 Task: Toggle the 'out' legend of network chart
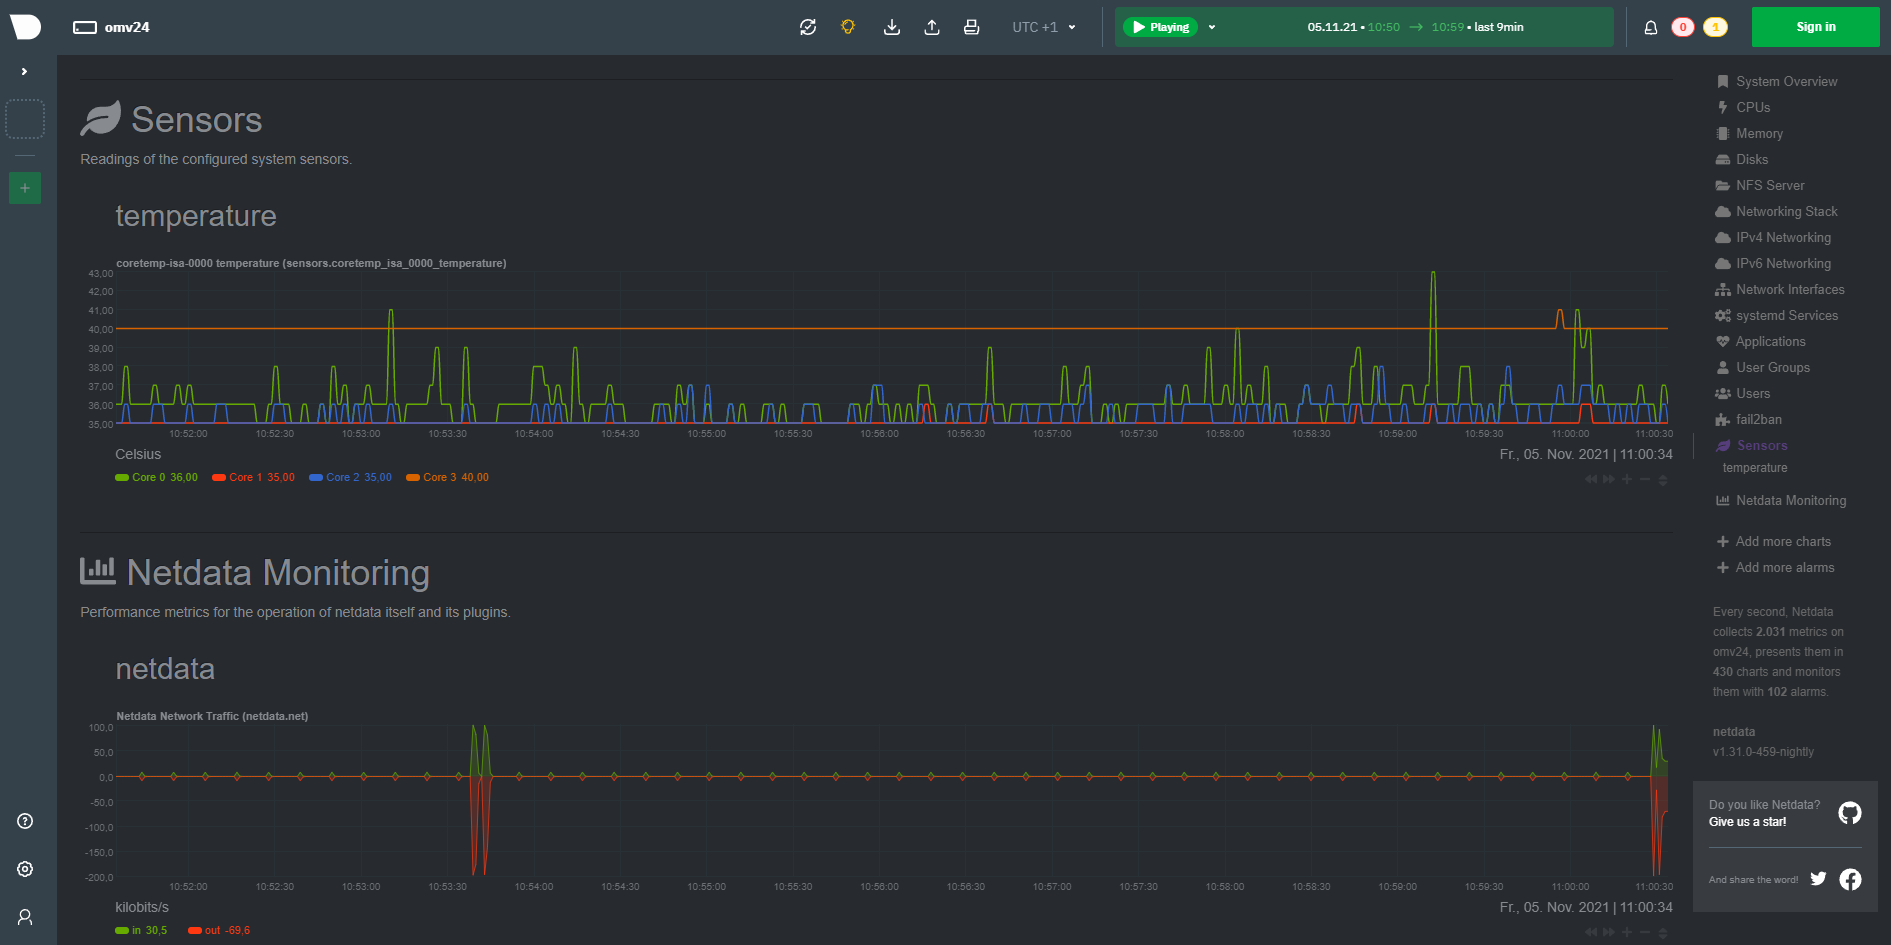[220, 931]
